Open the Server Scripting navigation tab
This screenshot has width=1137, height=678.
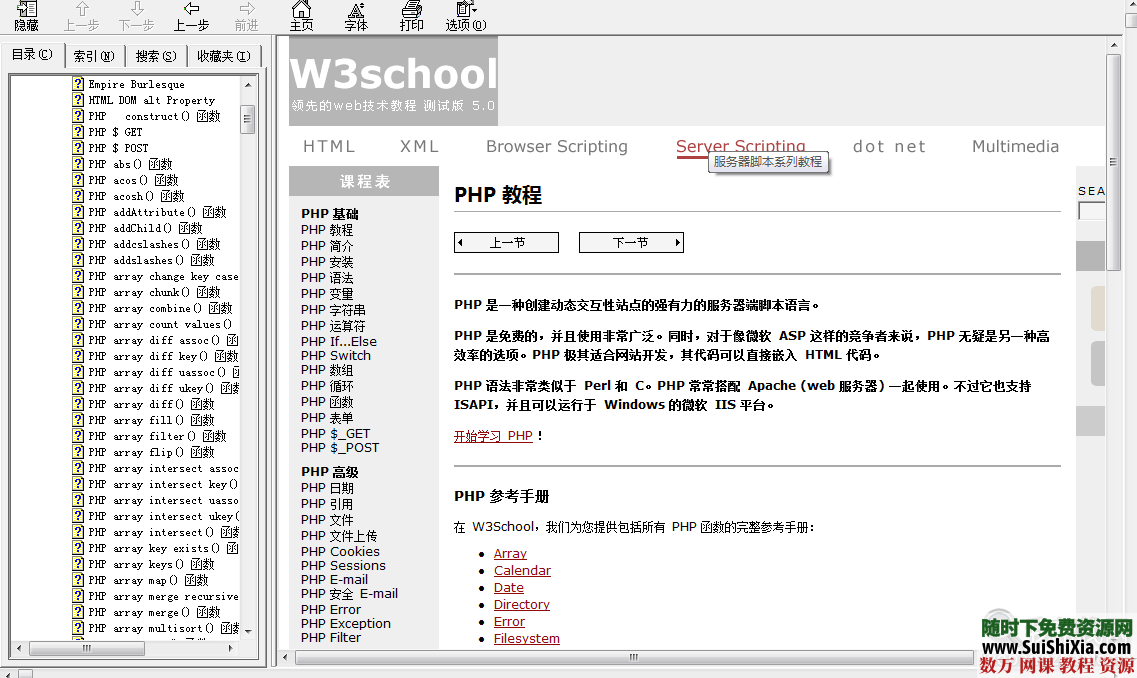(x=740, y=146)
